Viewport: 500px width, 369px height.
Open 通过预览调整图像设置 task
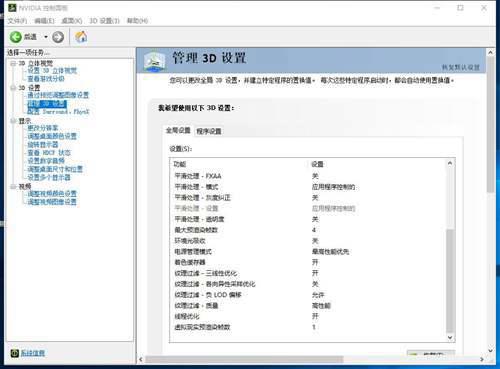pos(58,95)
